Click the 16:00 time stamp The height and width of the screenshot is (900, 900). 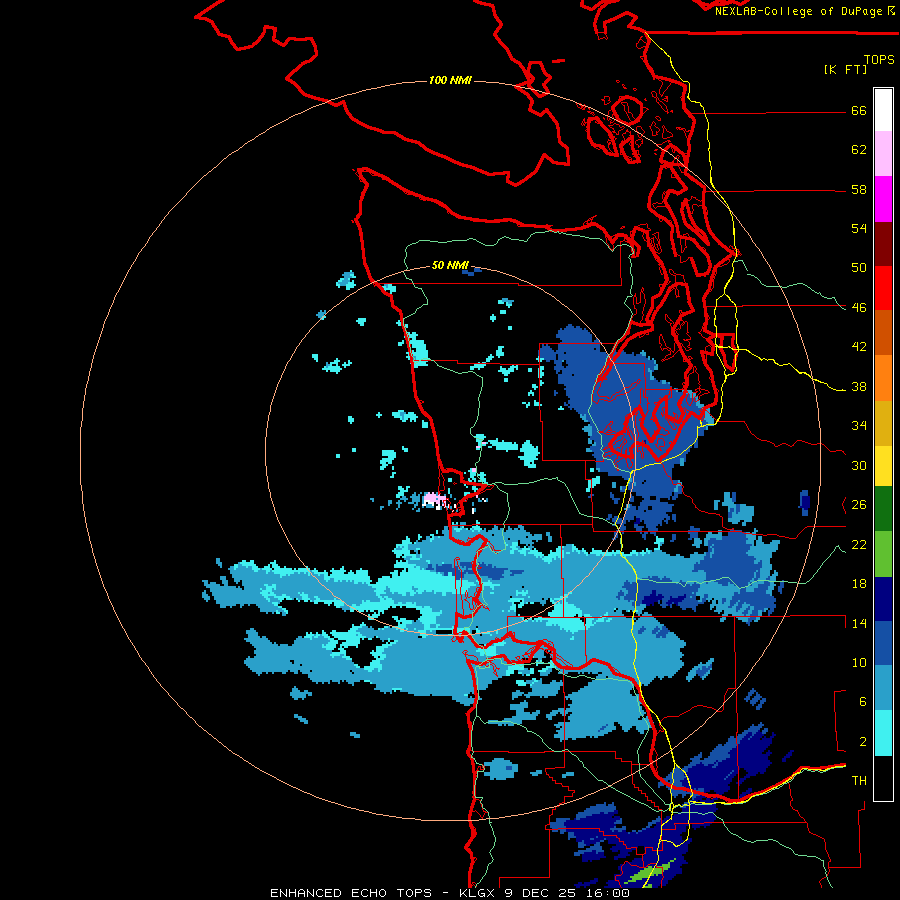608,893
